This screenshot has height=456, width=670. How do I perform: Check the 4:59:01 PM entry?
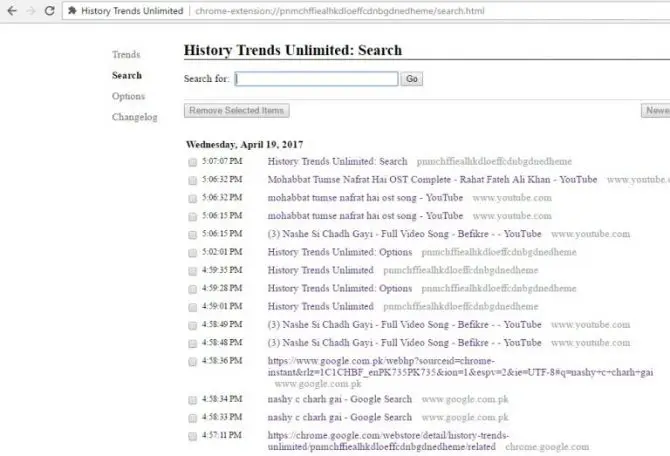pos(193,308)
